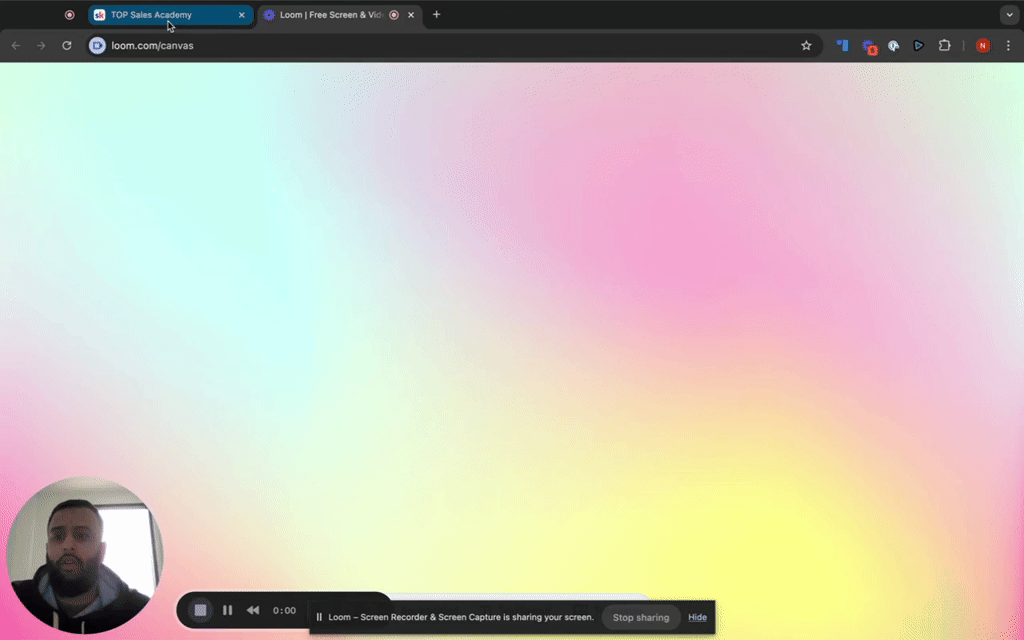
Task: Close the Loom tab
Action: [411, 14]
